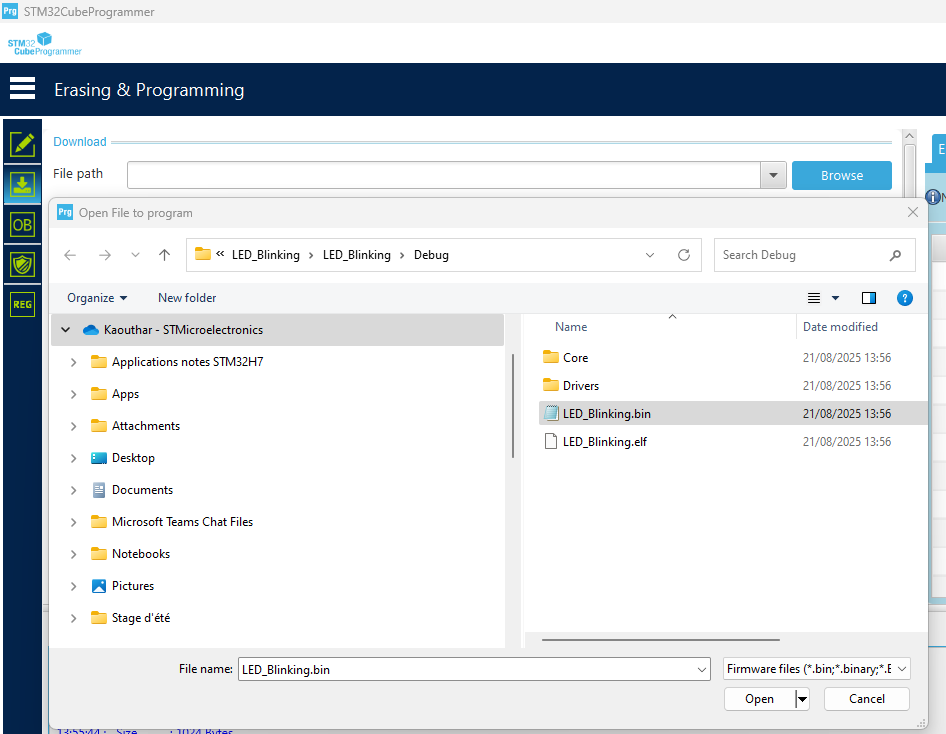Click the main window scroll-up arrow
Image resolution: width=946 pixels, height=734 pixels.
click(x=909, y=136)
